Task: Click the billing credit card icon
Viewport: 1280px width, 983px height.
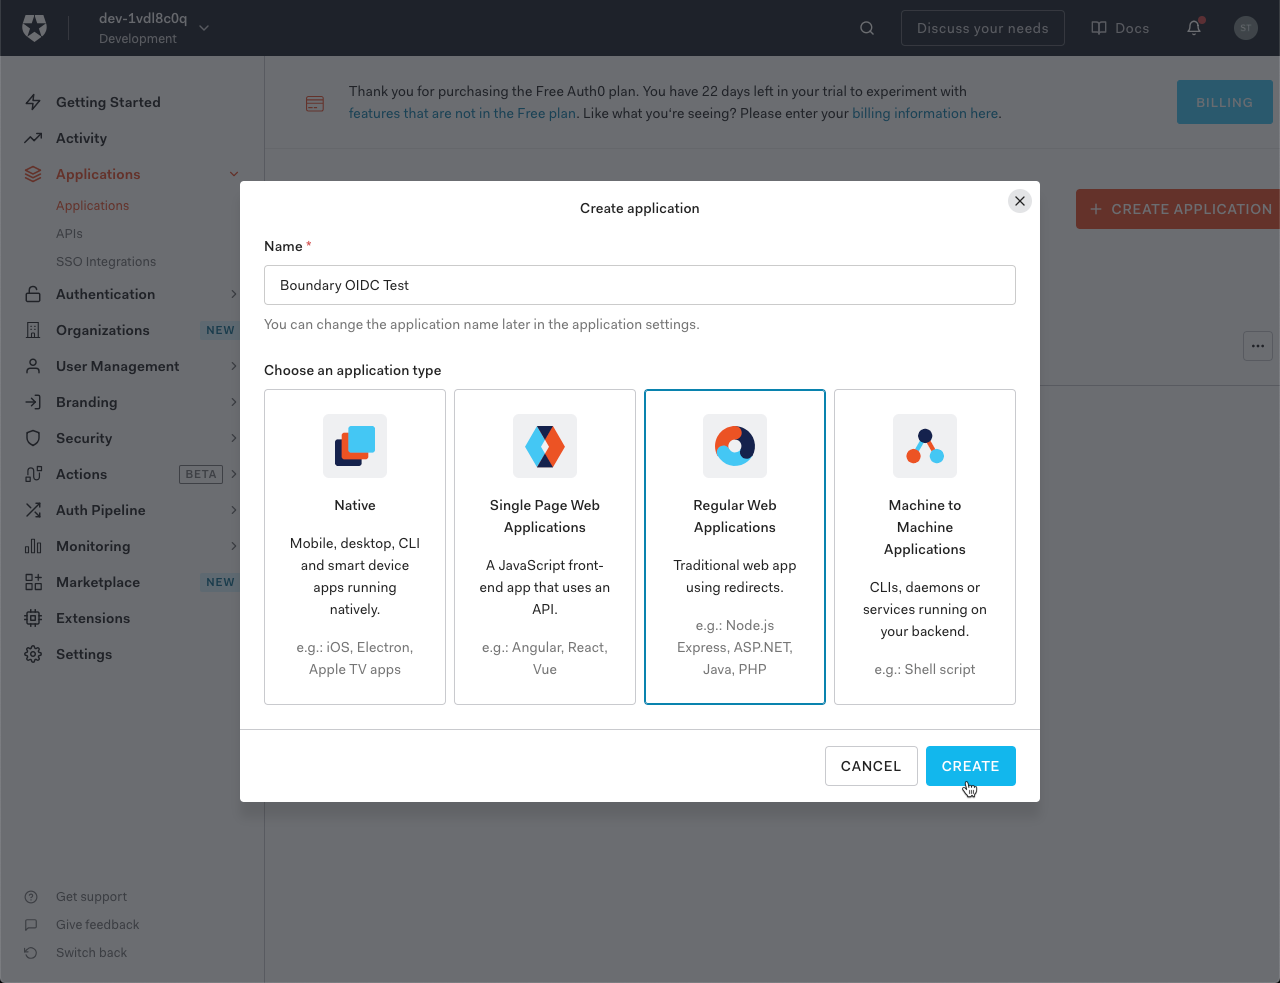Action: coord(315,104)
